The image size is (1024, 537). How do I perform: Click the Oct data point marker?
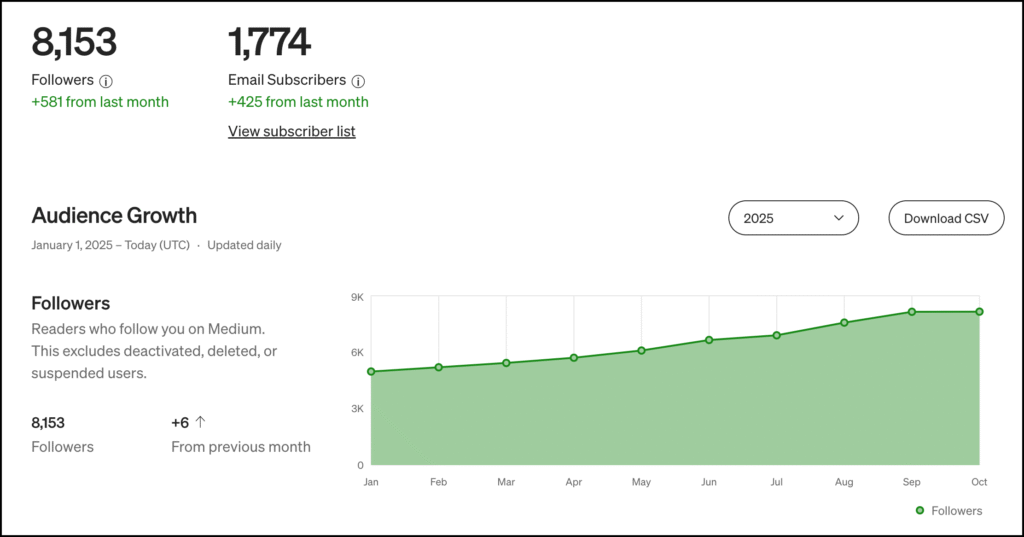pos(979,312)
